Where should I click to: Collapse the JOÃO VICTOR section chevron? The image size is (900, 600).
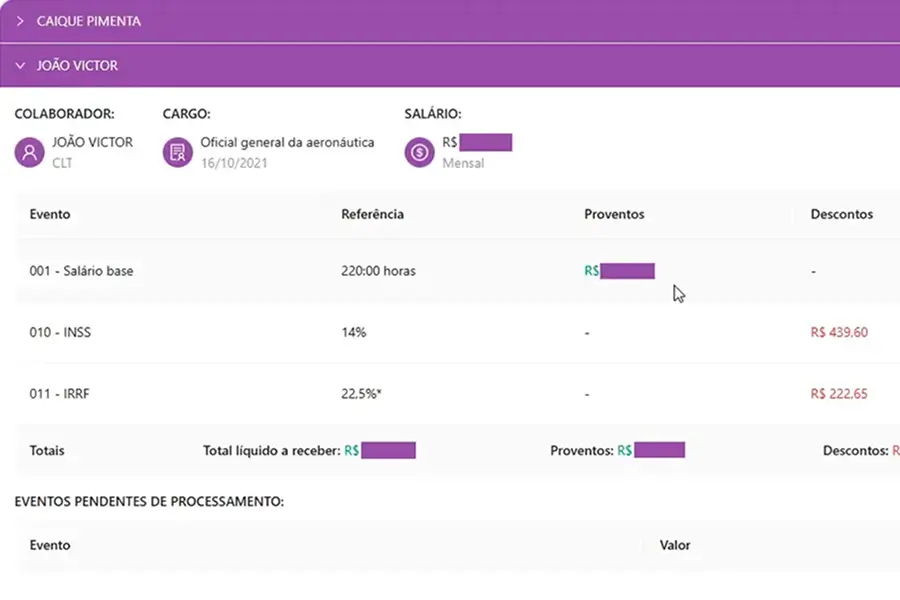coord(20,66)
